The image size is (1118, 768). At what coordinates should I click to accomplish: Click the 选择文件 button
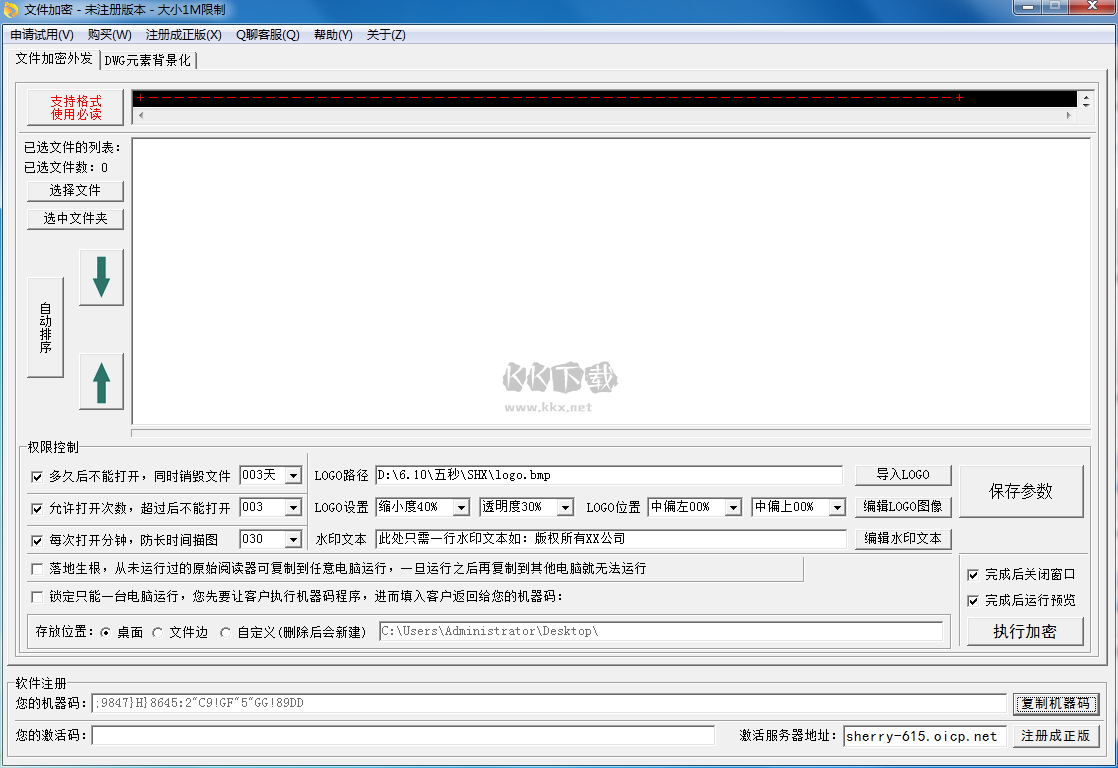(x=75, y=190)
